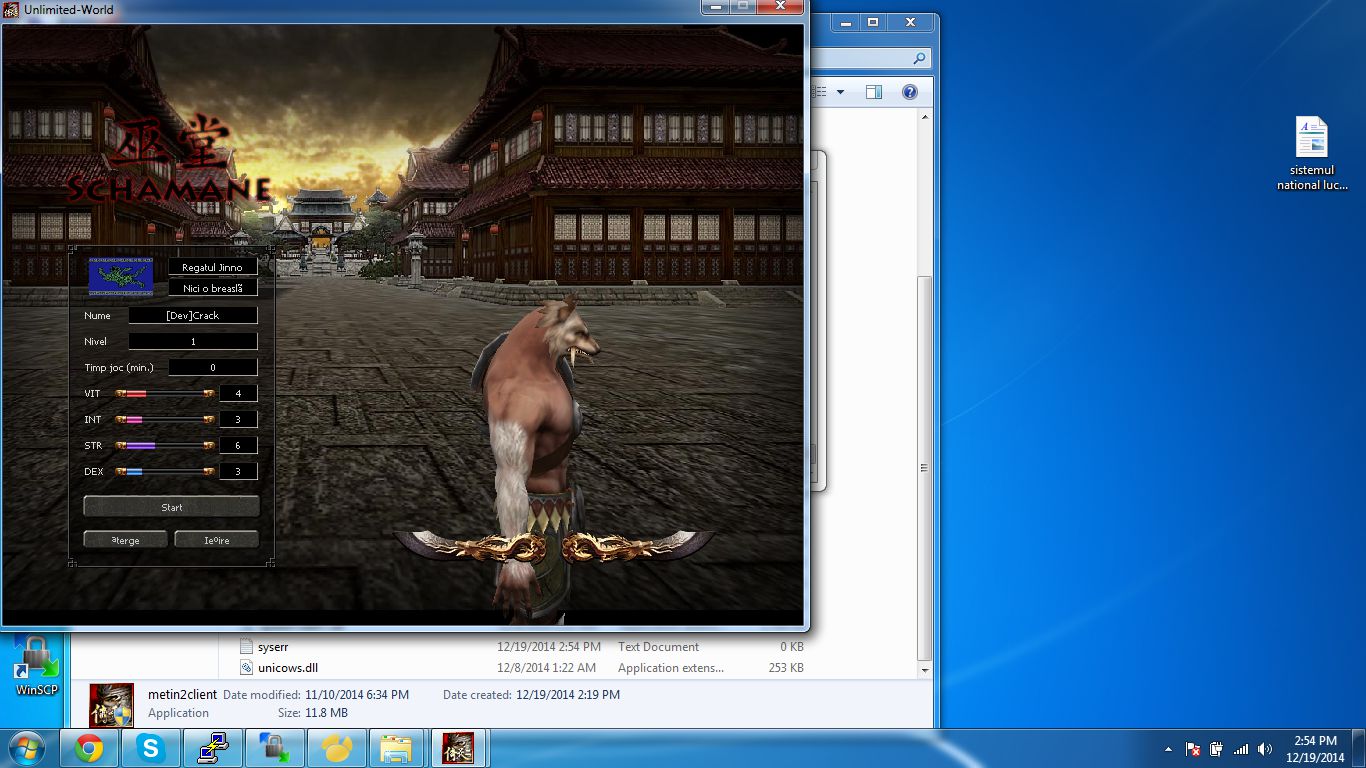Open the Explorer view options dropdown arrow
Image resolution: width=1366 pixels, height=768 pixels.
click(x=840, y=92)
